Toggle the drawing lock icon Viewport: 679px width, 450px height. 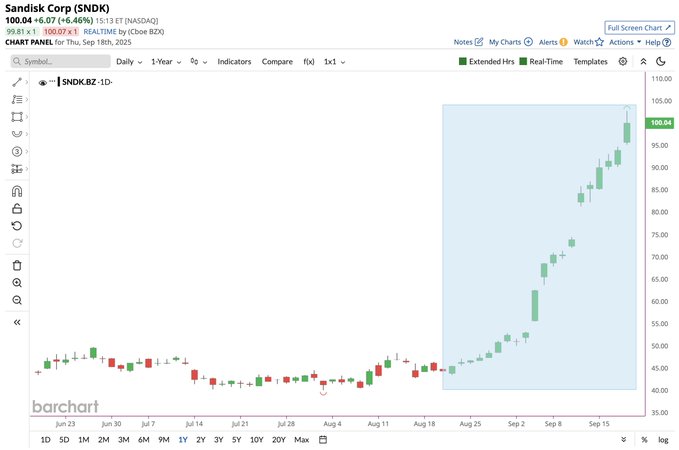tap(17, 209)
